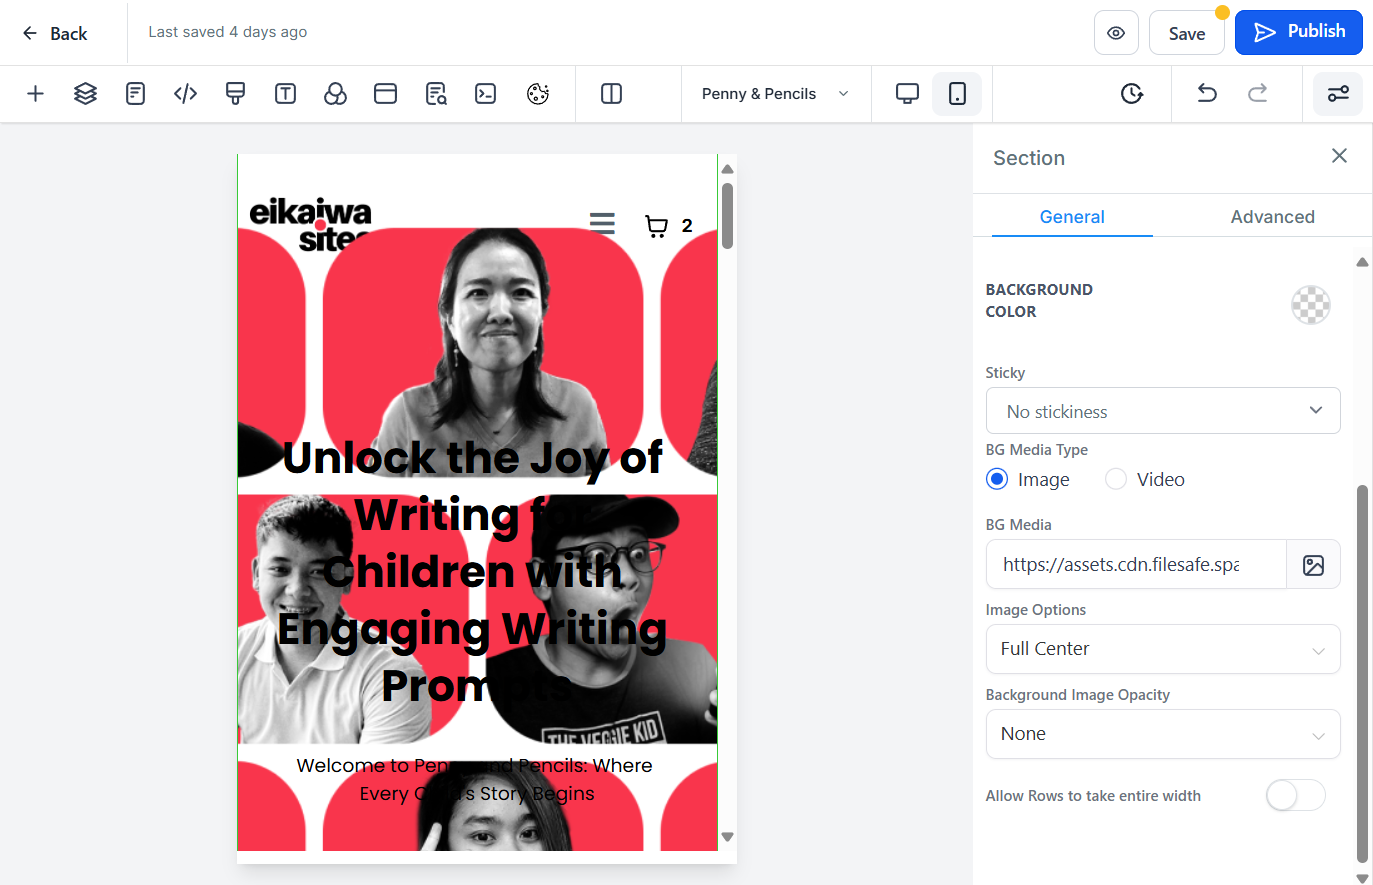The image size is (1373, 885).
Task: Click the Back button
Action: (x=55, y=33)
